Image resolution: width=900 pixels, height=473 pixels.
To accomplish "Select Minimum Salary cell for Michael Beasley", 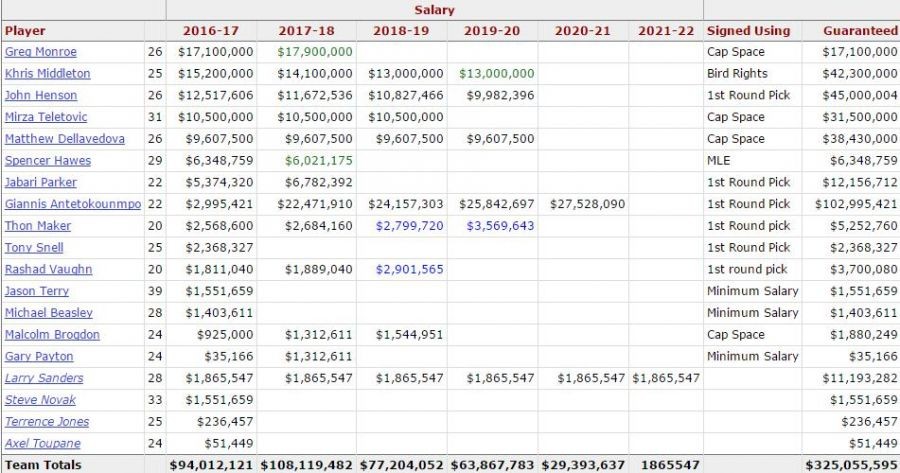I will [752, 313].
